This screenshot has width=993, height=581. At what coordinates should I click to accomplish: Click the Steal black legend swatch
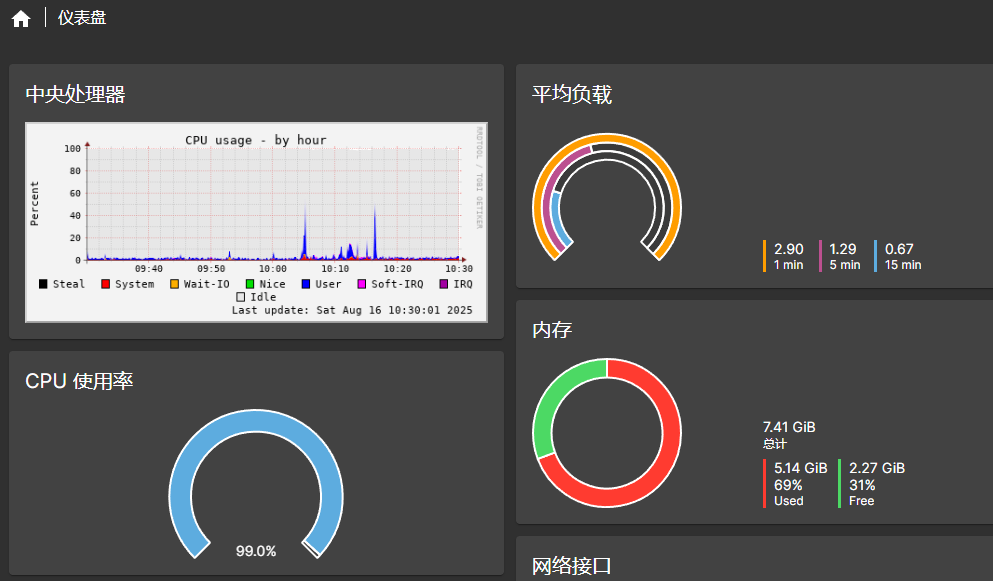(x=43, y=284)
